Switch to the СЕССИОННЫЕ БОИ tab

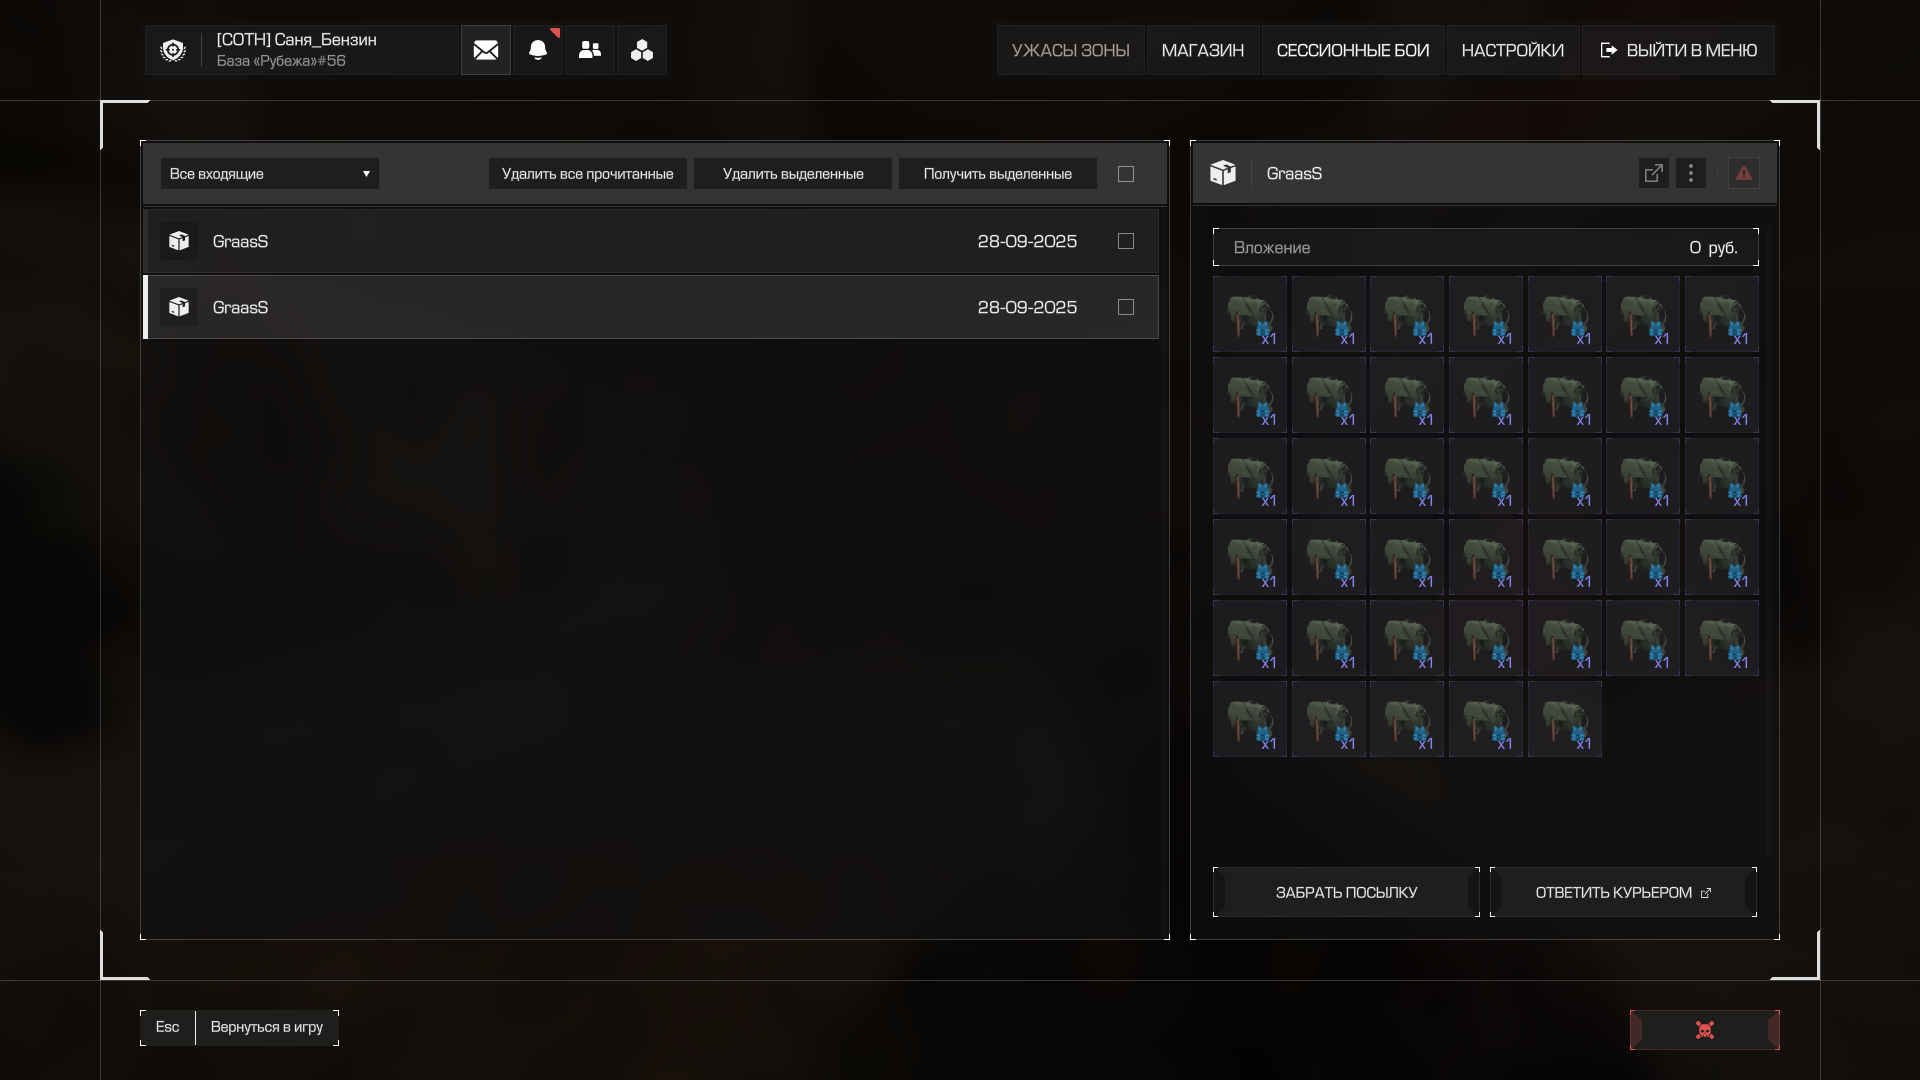click(1353, 50)
